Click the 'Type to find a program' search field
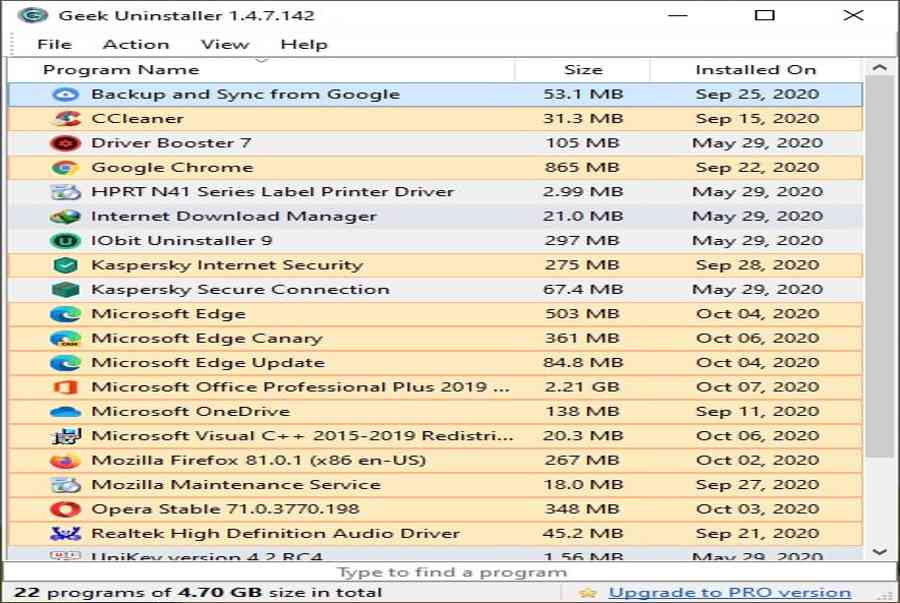Viewport: 900px width, 603px height. coord(451,572)
